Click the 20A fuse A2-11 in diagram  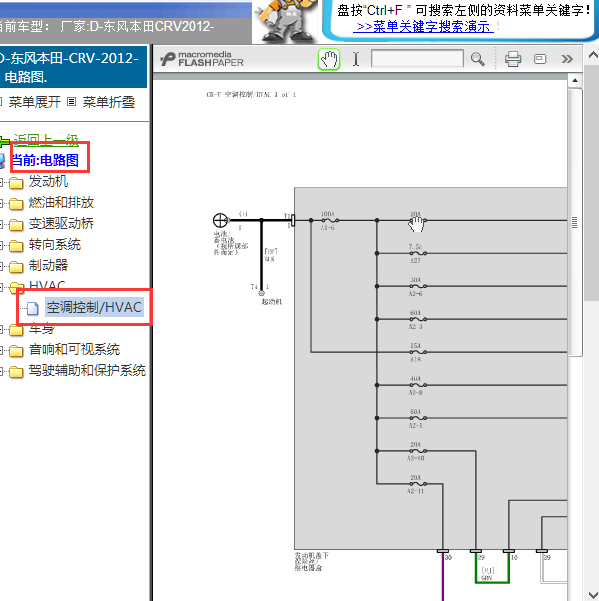[417, 484]
